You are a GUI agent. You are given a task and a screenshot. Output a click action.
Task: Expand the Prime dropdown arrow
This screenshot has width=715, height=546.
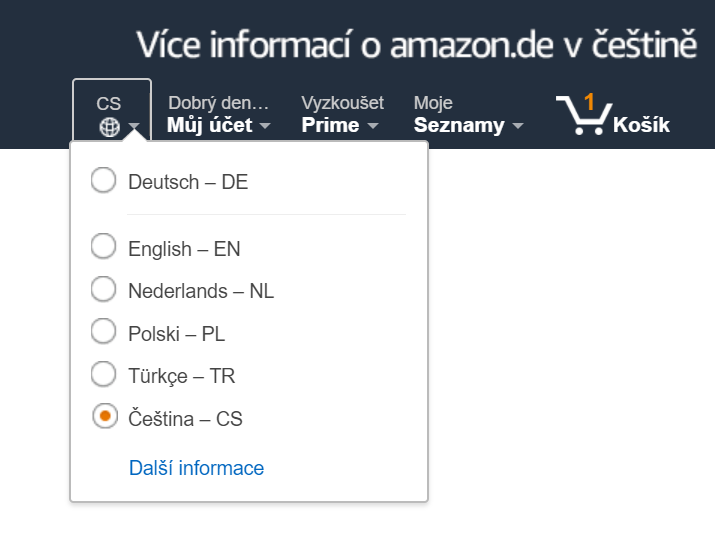(x=373, y=125)
